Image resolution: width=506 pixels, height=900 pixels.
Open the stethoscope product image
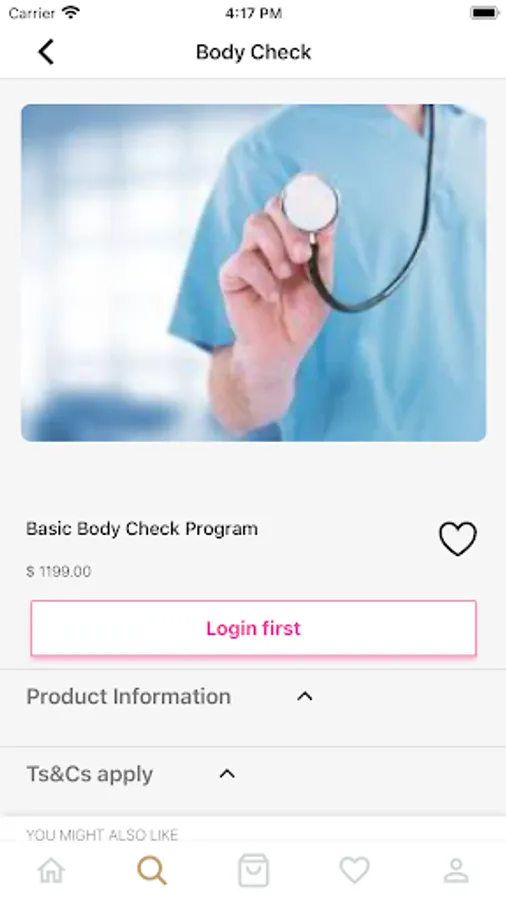pos(254,273)
